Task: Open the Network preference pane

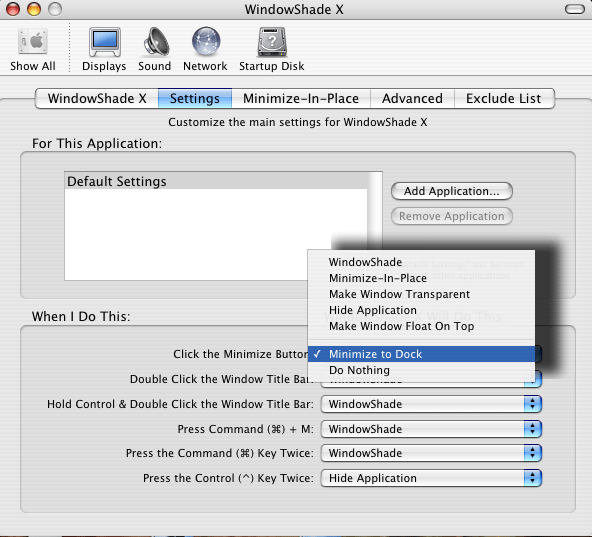Action: pyautogui.click(x=205, y=49)
